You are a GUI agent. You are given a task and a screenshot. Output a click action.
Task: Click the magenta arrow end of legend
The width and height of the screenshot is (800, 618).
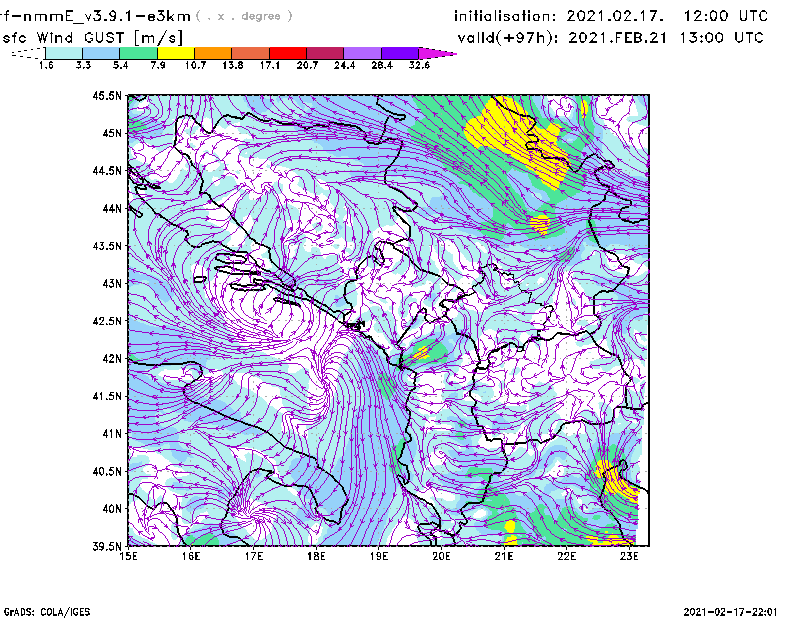pos(437,53)
